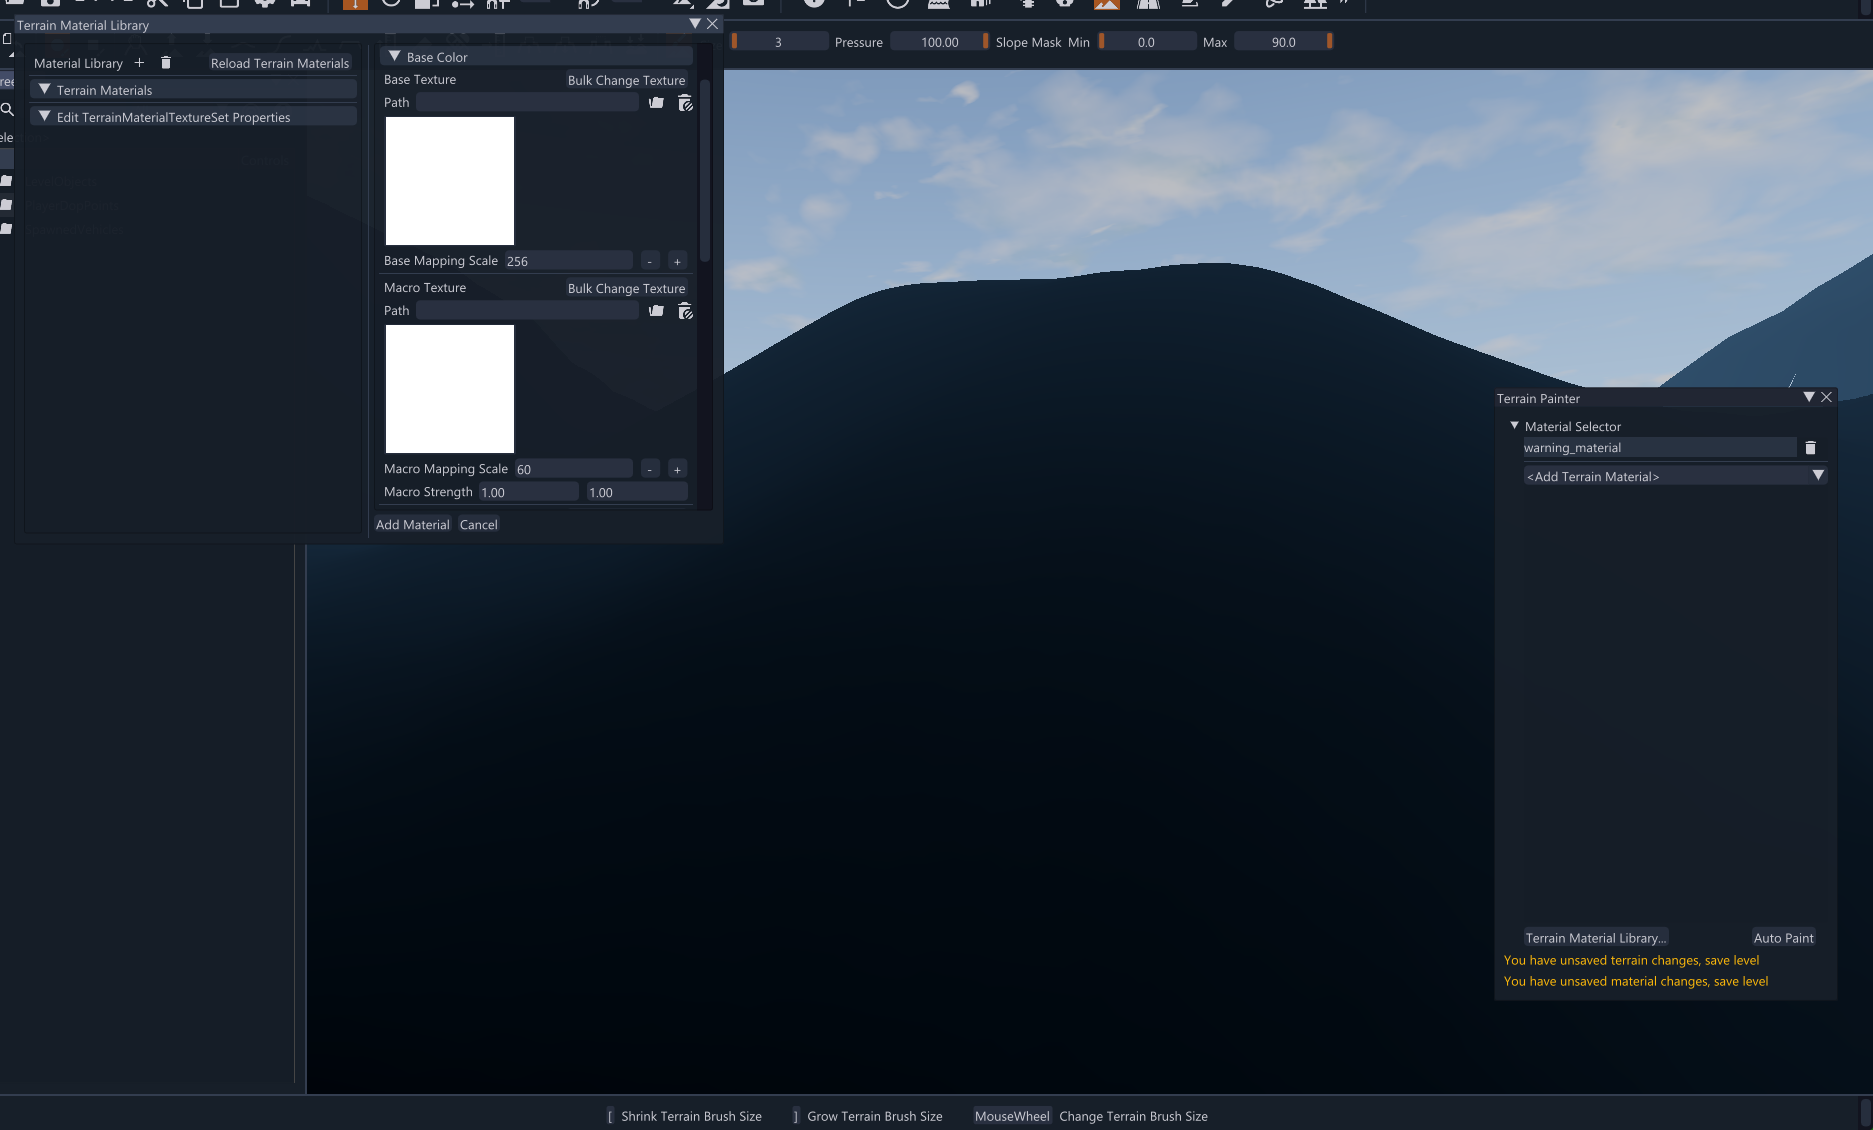Click 'Grow Terrain Brush Size' hint
This screenshot has height=1130, width=1873.
click(875, 1116)
